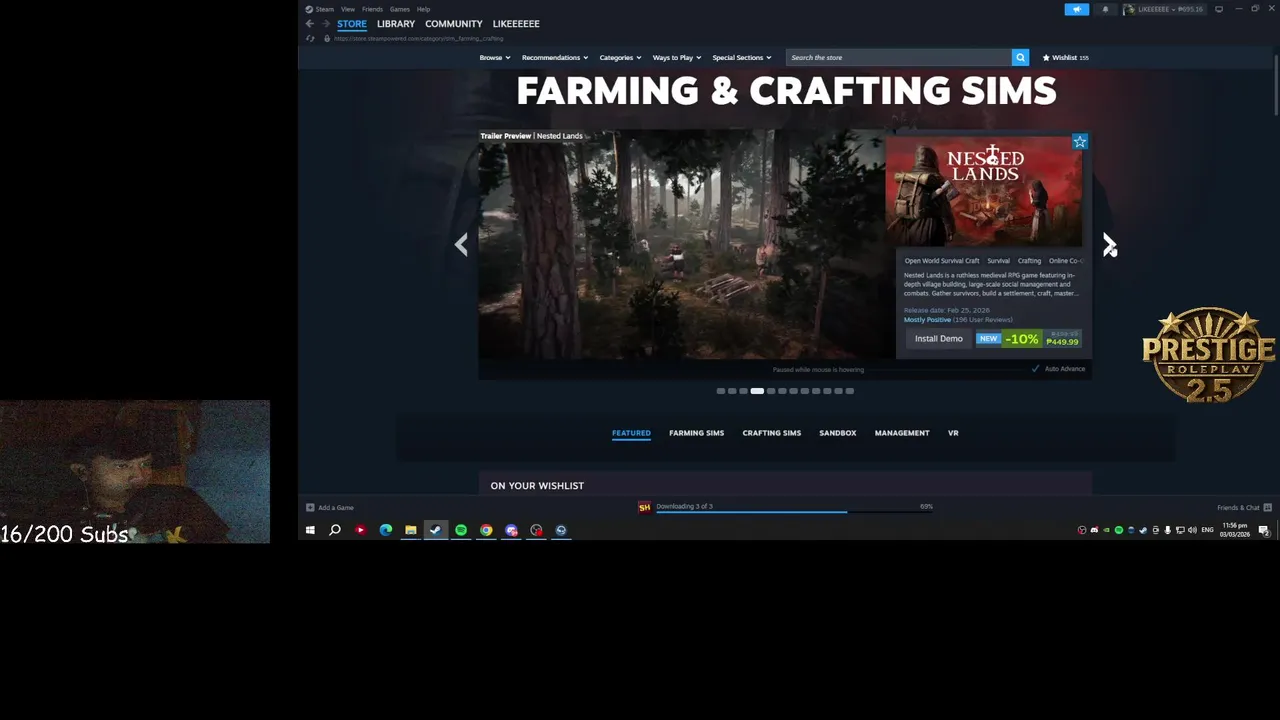Viewport: 1280px width, 720px height.
Task: Expand the Categories dropdown
Action: (621, 58)
